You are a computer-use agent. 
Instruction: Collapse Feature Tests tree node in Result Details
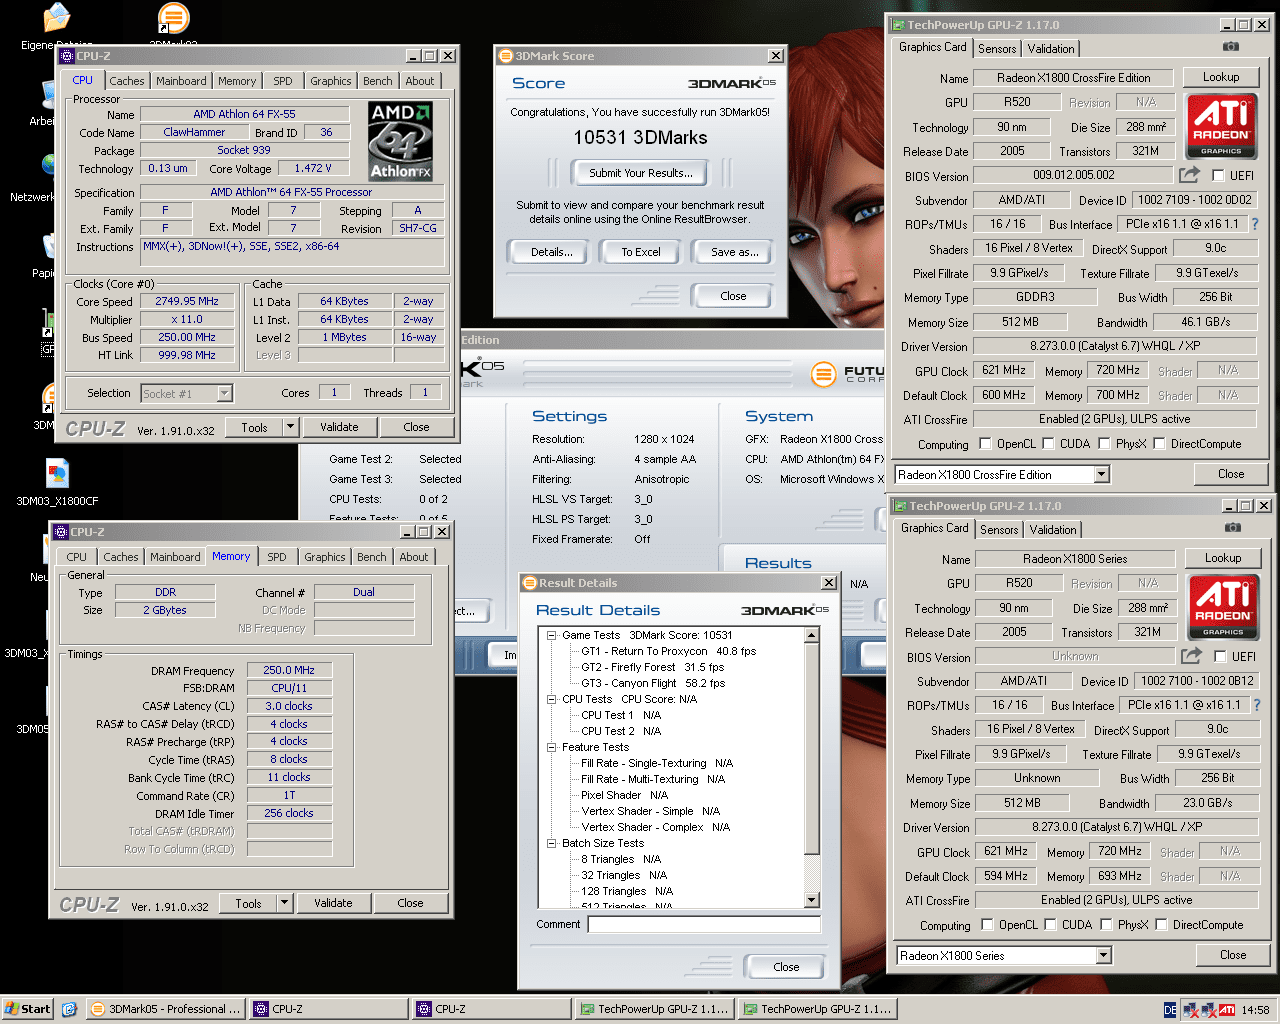(x=551, y=747)
